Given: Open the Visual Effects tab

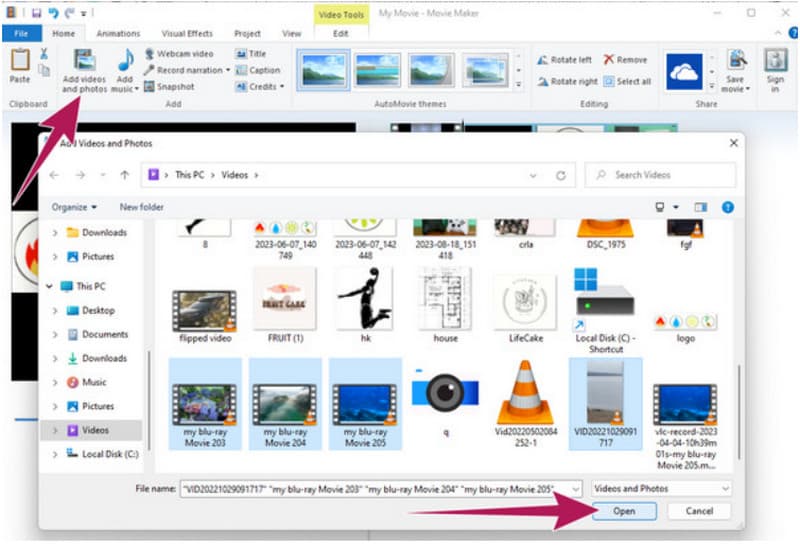Looking at the screenshot, I should pos(186,33).
